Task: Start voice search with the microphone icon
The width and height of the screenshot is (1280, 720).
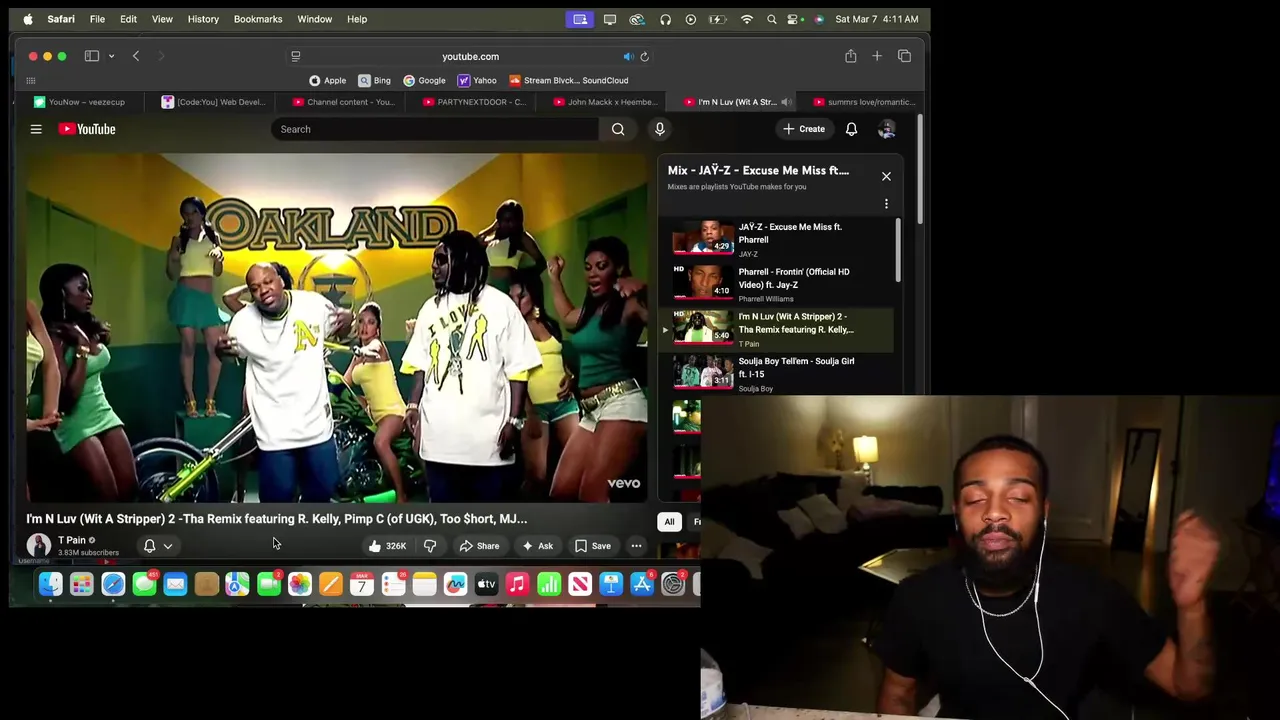Action: click(659, 129)
